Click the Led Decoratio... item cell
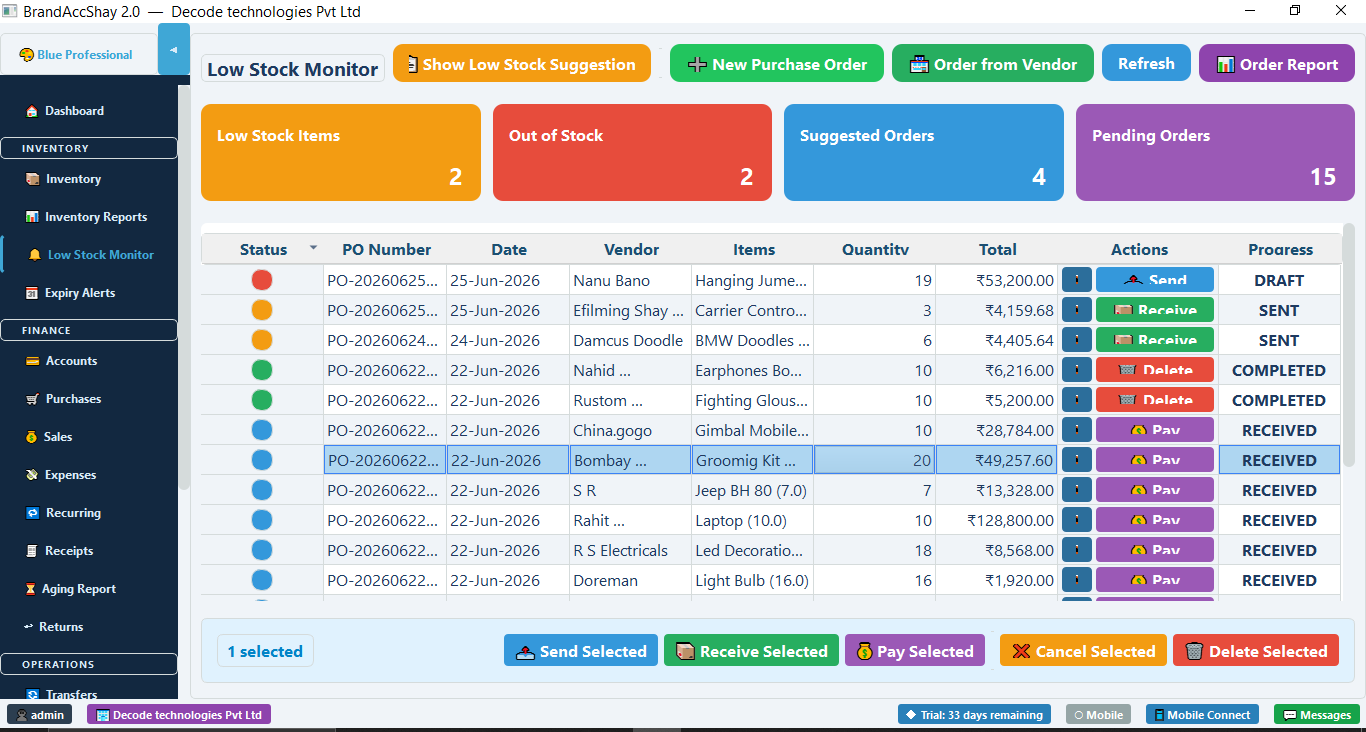 pos(752,550)
